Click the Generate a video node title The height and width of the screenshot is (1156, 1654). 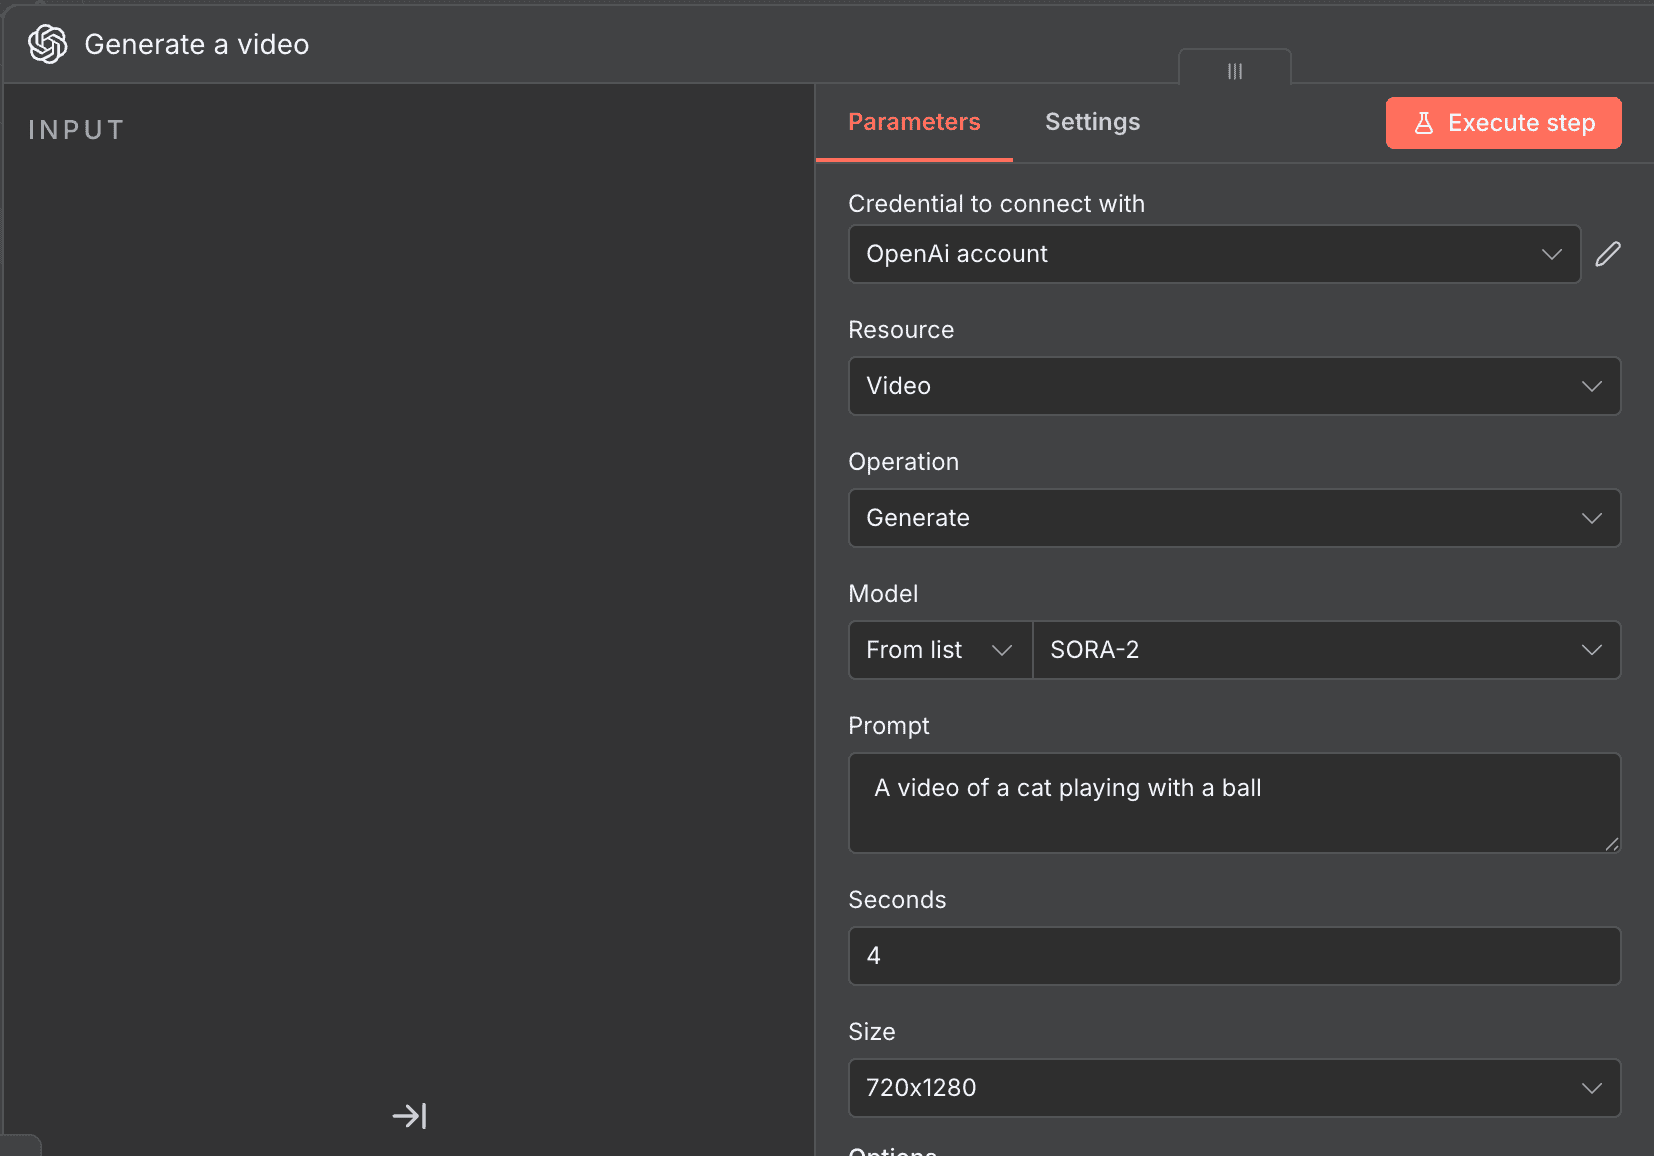(197, 45)
